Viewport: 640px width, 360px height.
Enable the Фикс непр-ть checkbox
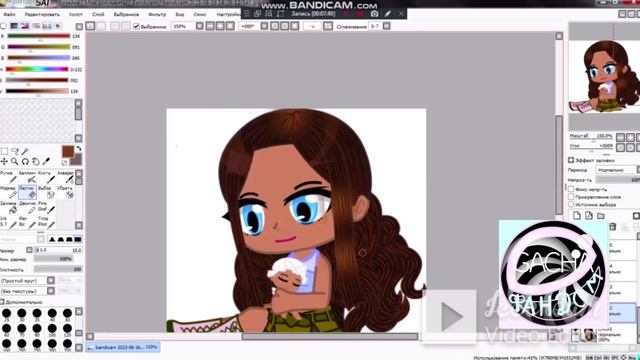571,189
